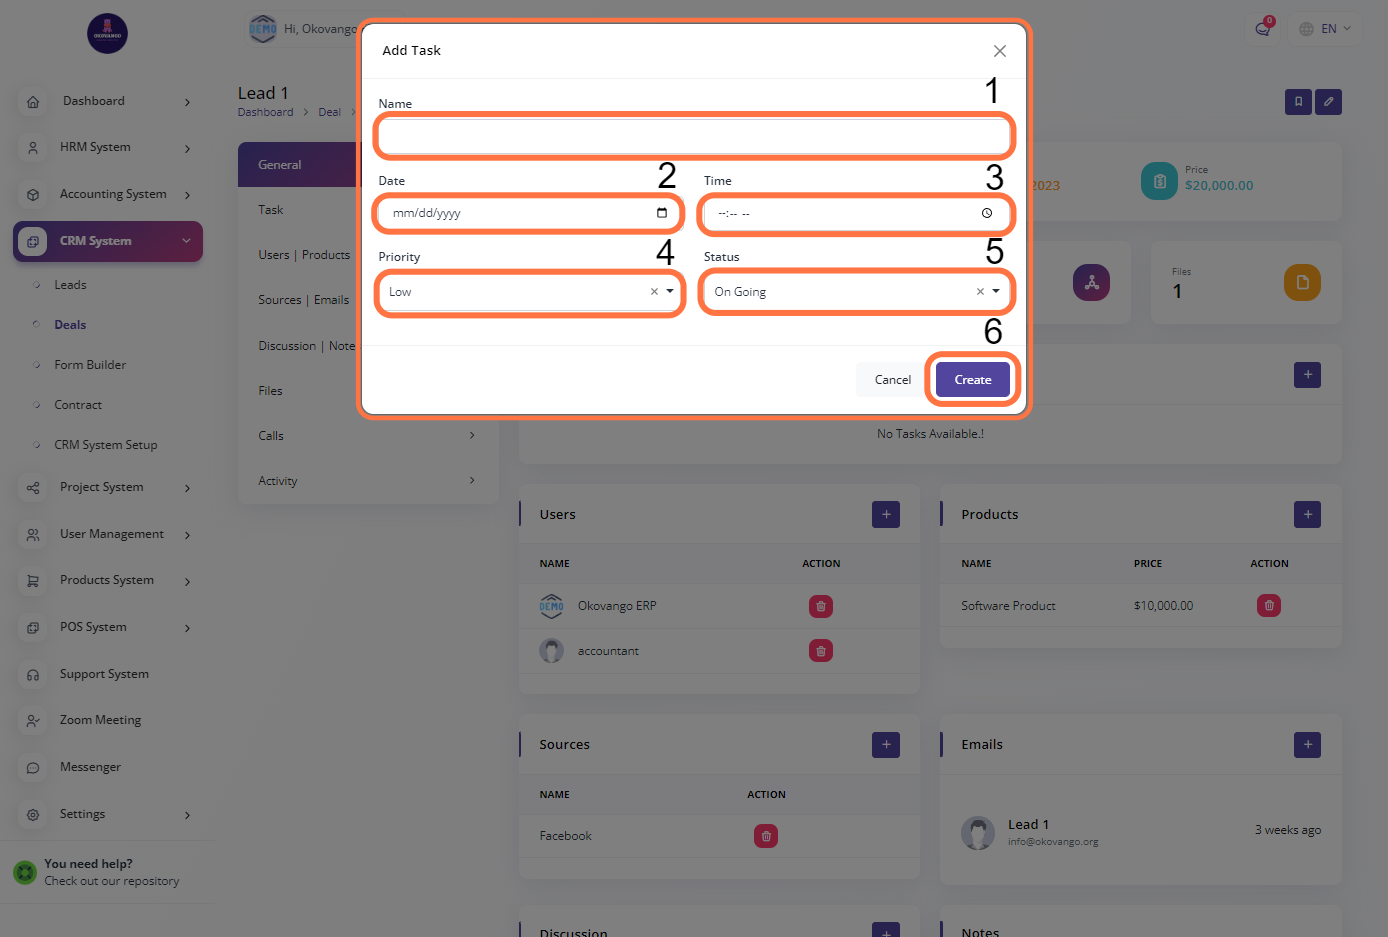
Task: Open the chat notifications icon
Action: 1263,29
